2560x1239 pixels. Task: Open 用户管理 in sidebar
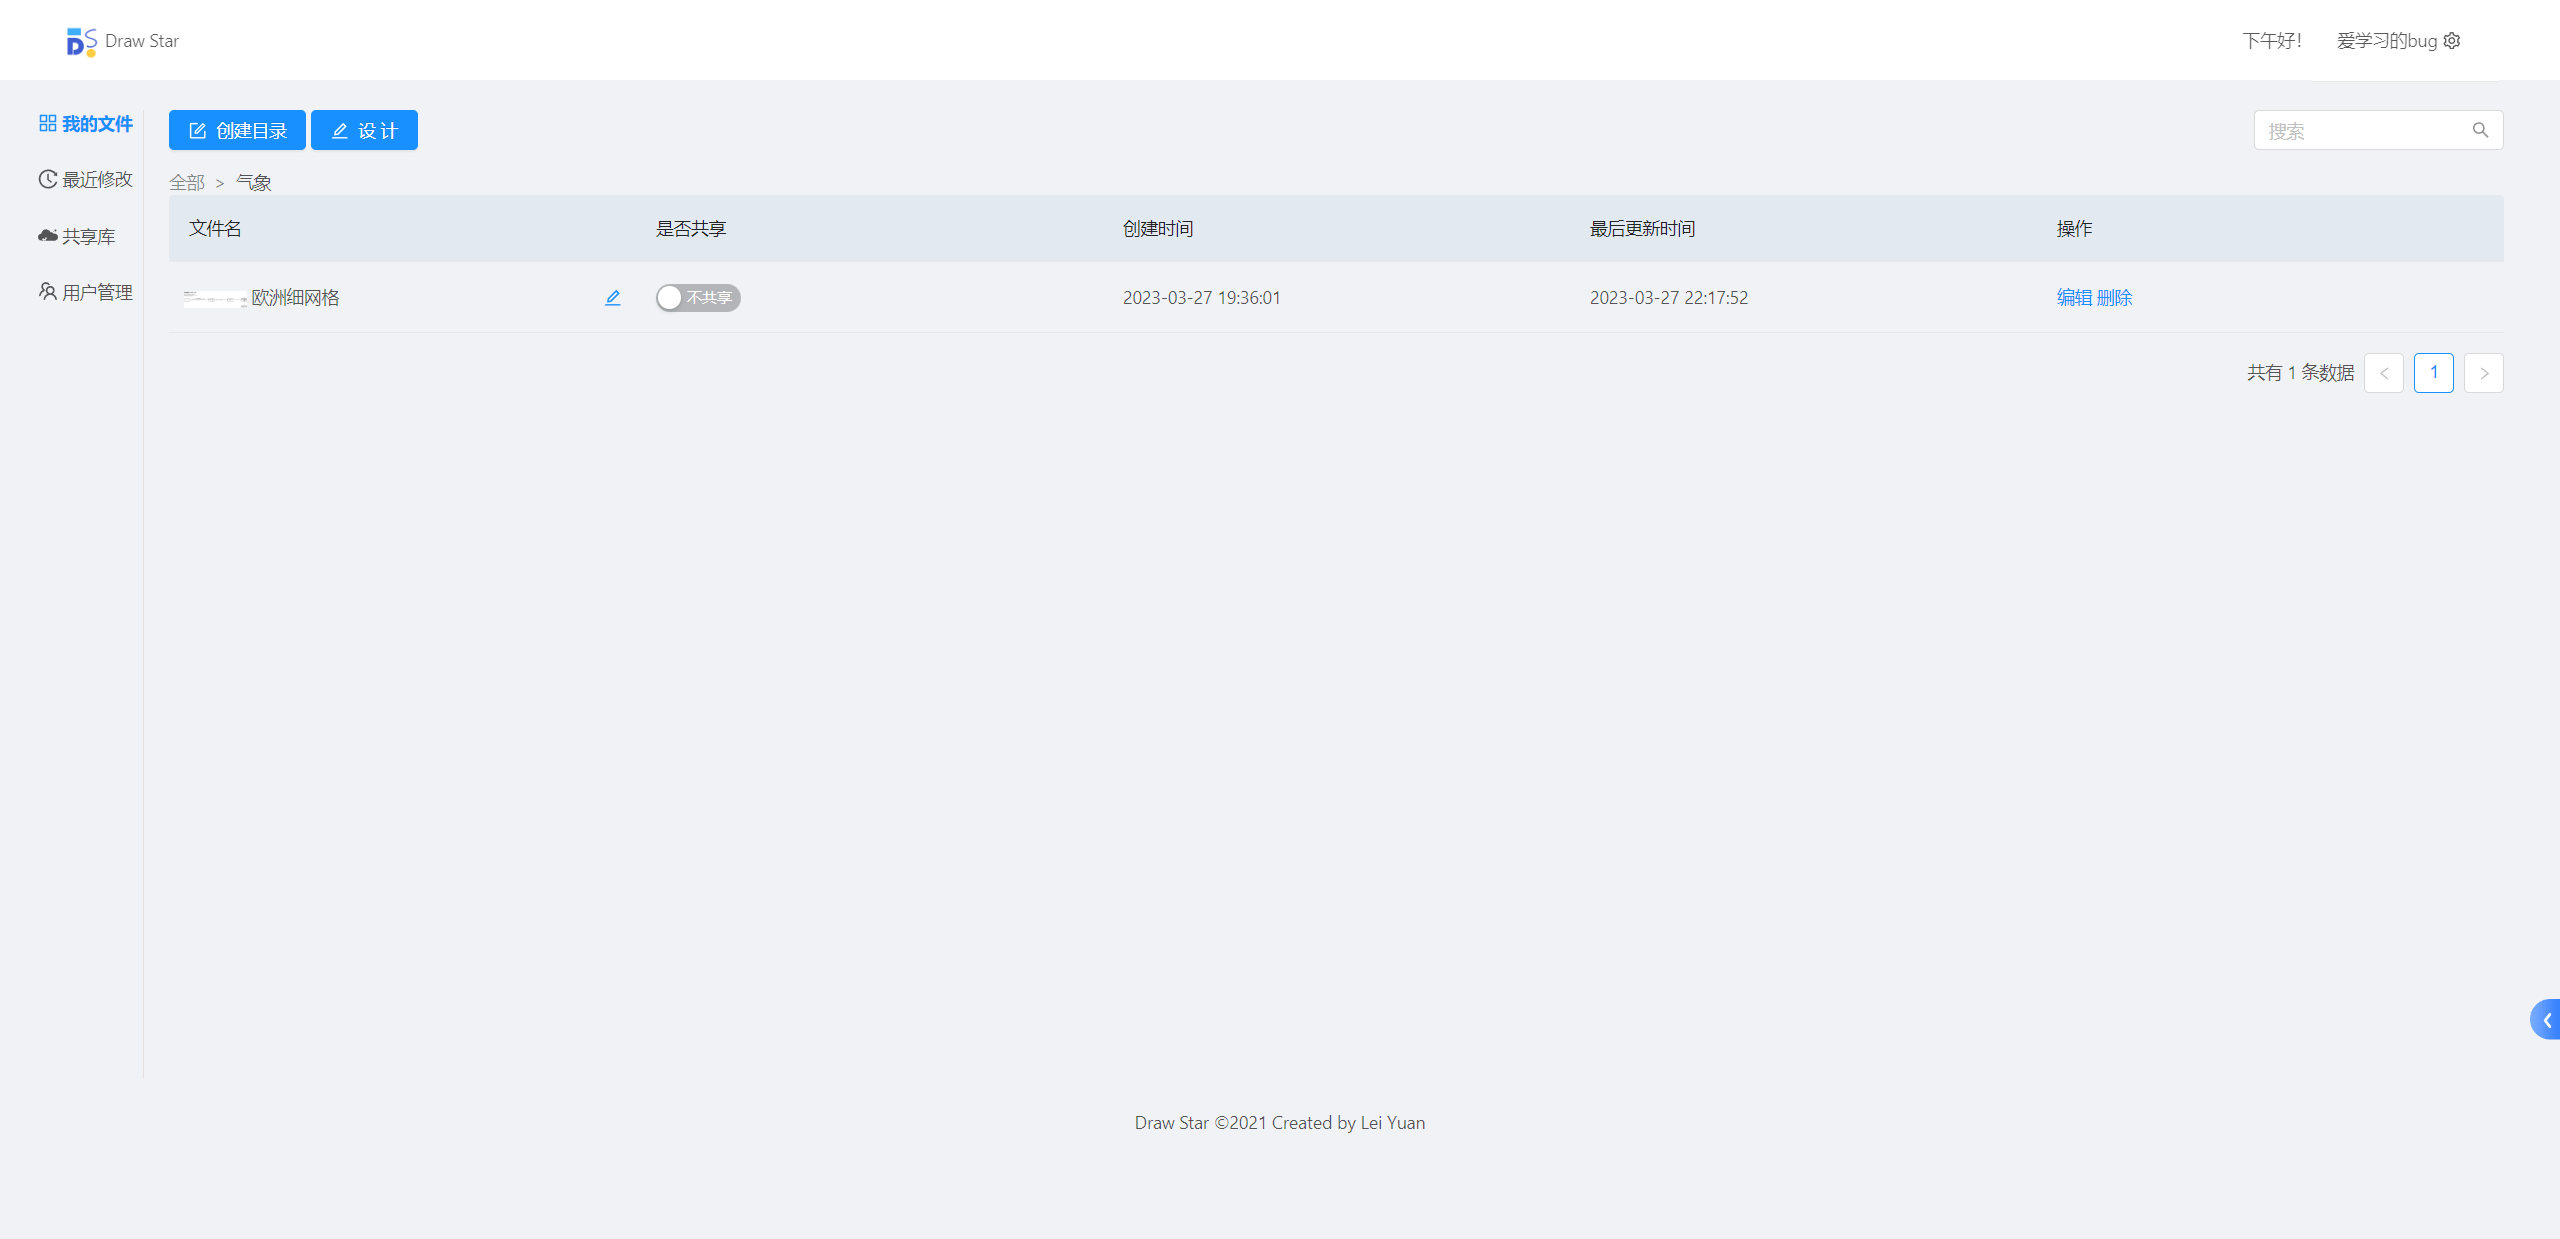[x=85, y=292]
